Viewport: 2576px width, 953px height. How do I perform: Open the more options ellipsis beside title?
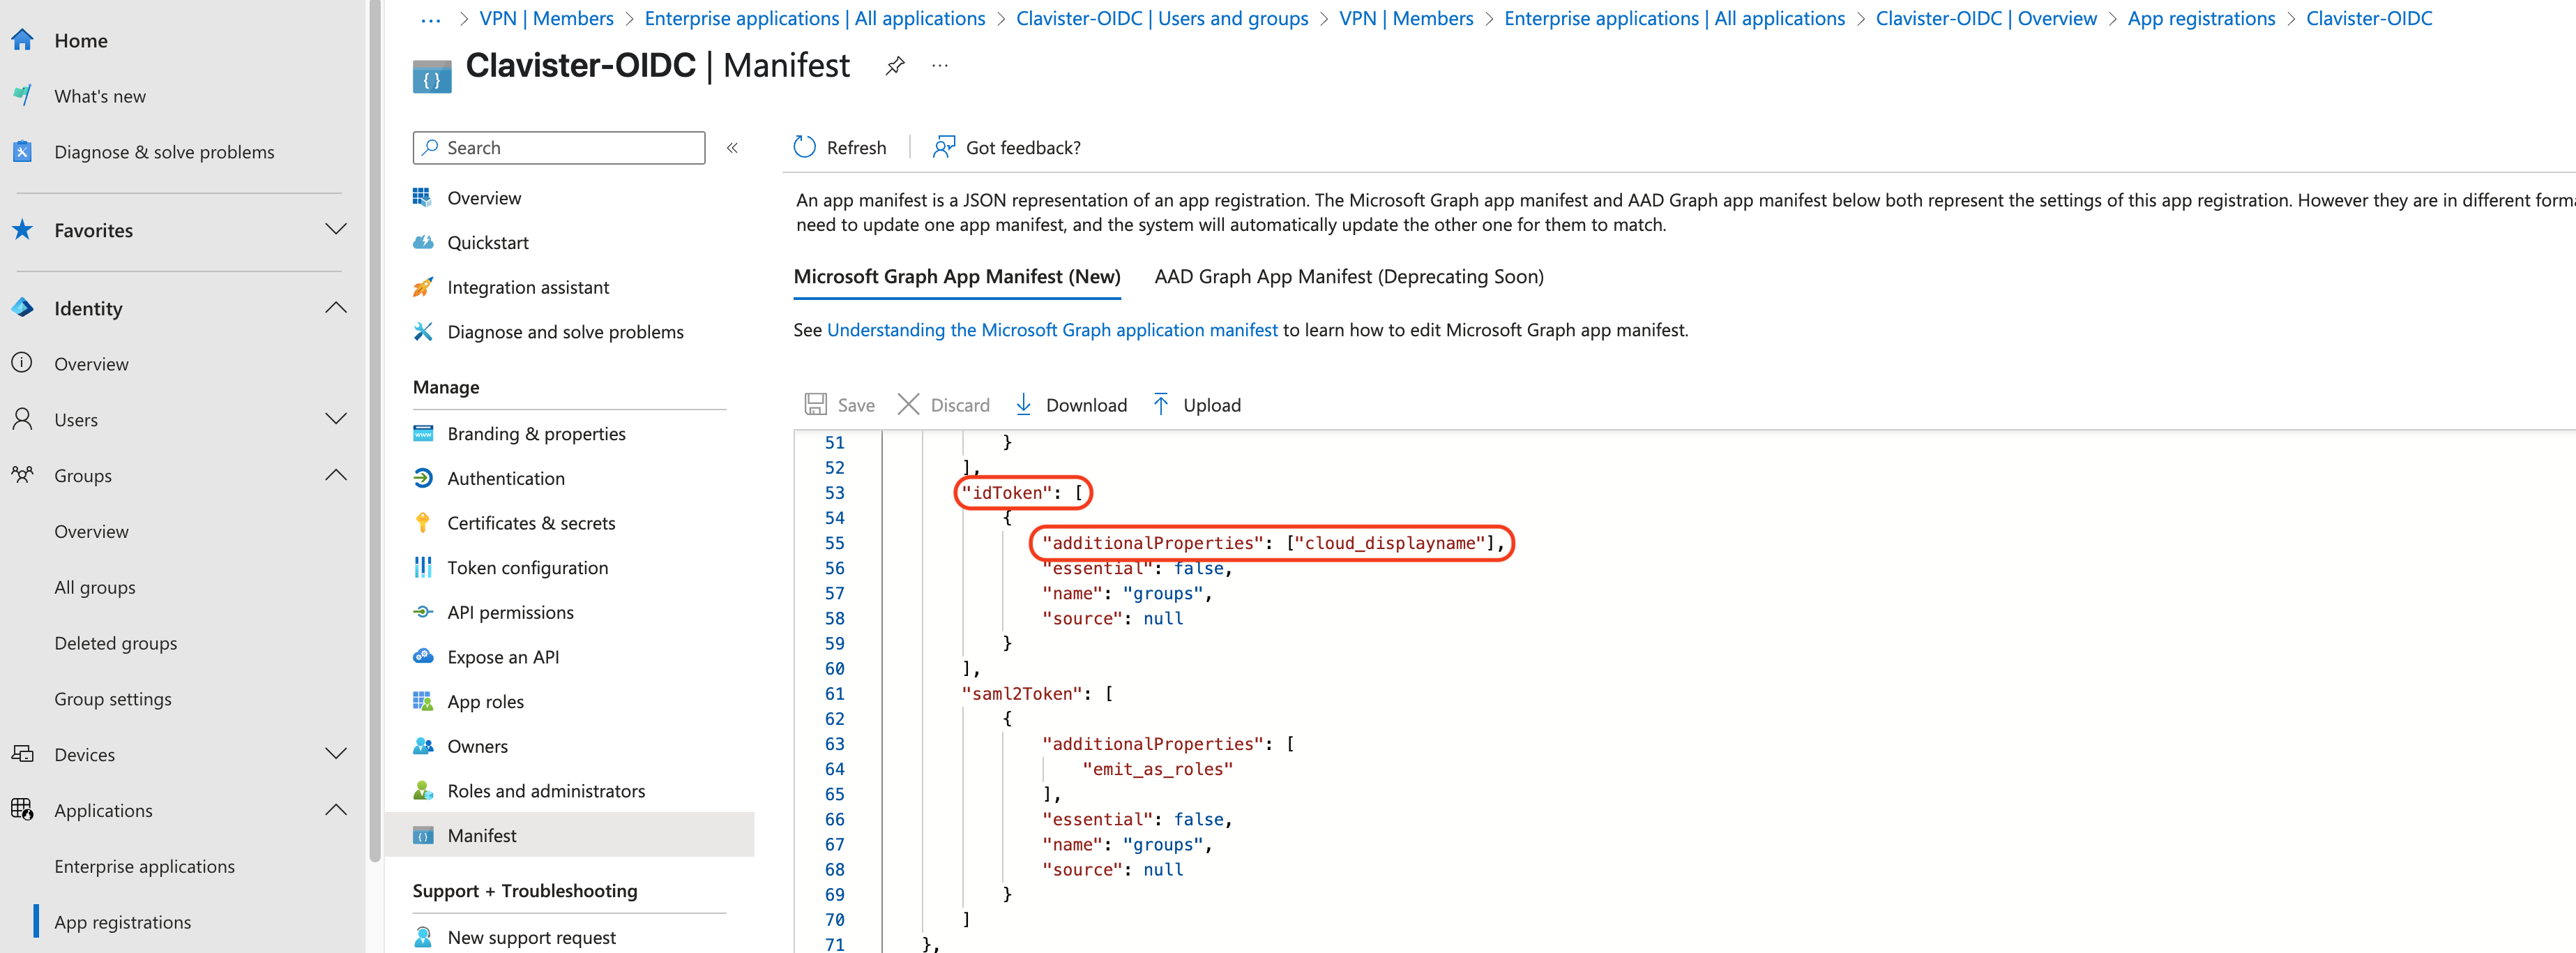point(940,66)
